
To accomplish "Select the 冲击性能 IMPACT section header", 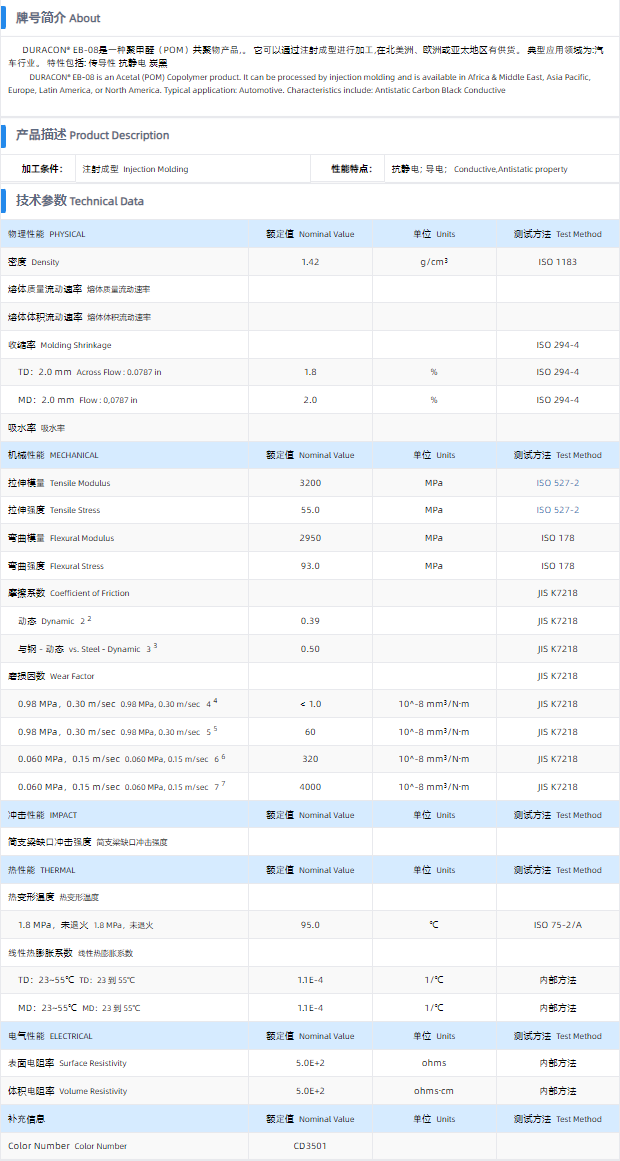I will [x=42, y=815].
